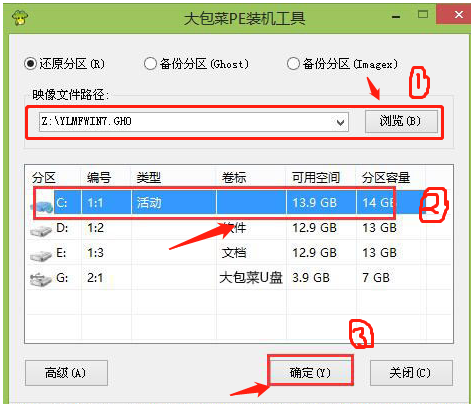Image resolution: width=471 pixels, height=404 pixels.
Task: Click the 13.9 GB free space cell
Action: pyautogui.click(x=315, y=203)
